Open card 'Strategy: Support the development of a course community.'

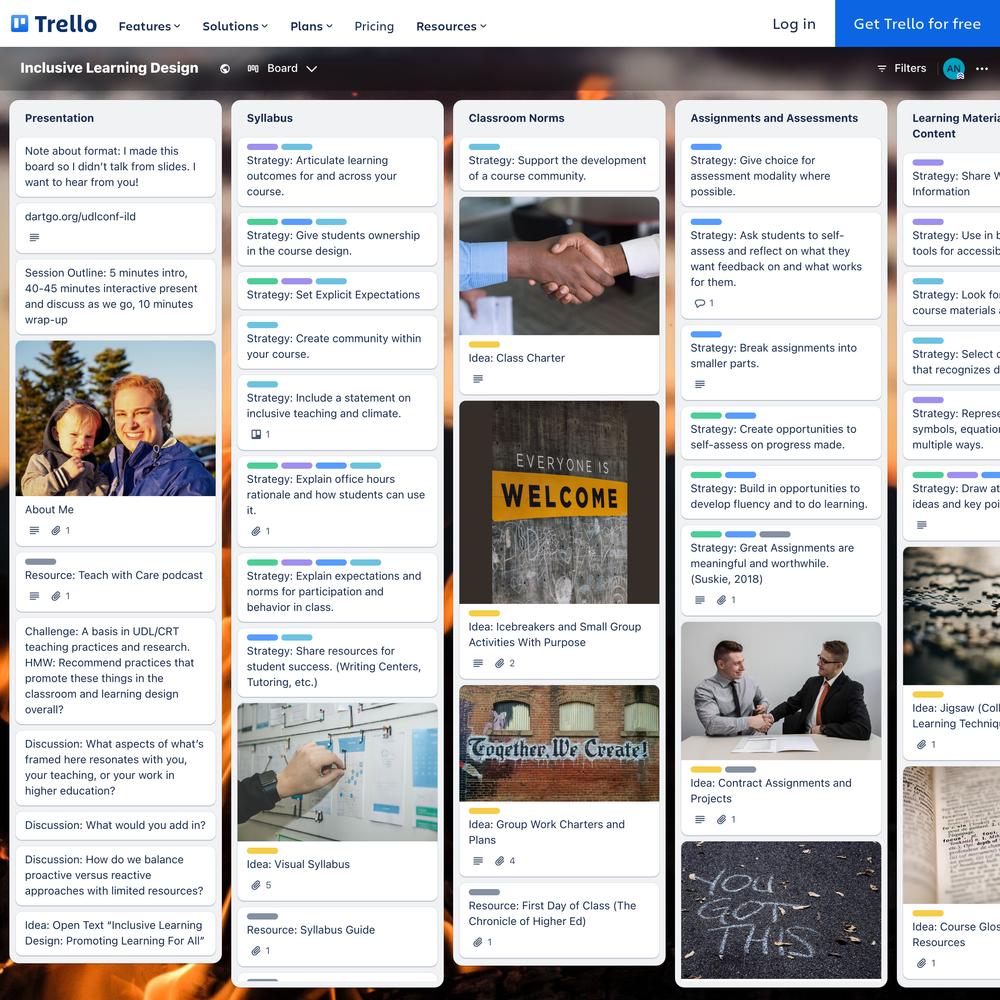tap(559, 164)
